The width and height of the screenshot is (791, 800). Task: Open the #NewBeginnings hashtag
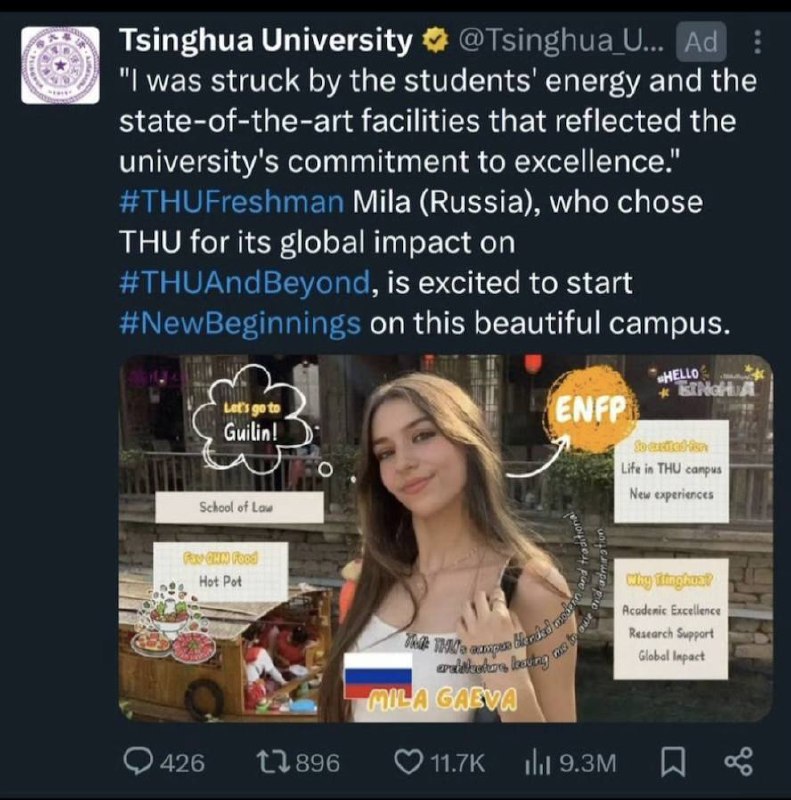(x=240, y=323)
